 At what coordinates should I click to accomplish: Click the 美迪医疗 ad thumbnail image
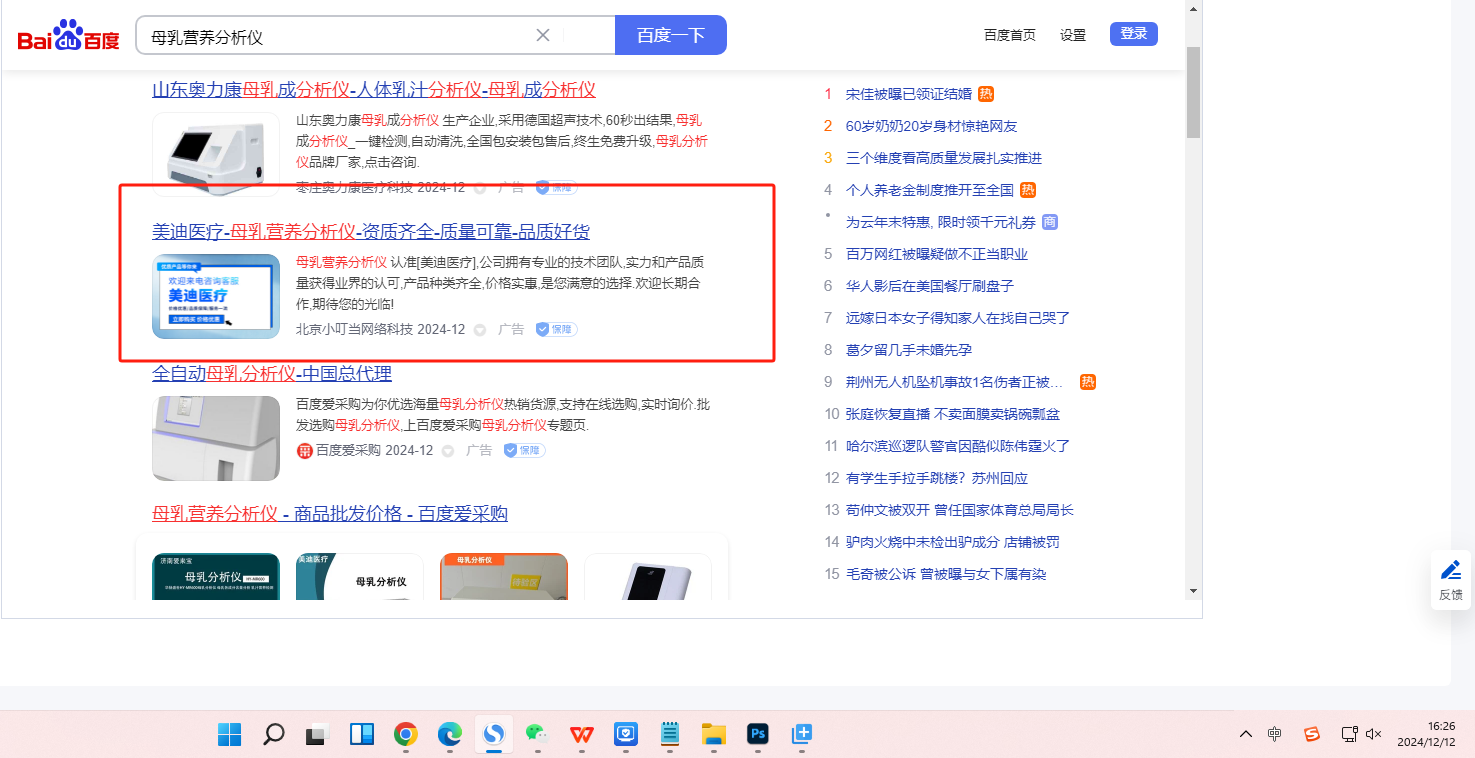[x=216, y=296]
